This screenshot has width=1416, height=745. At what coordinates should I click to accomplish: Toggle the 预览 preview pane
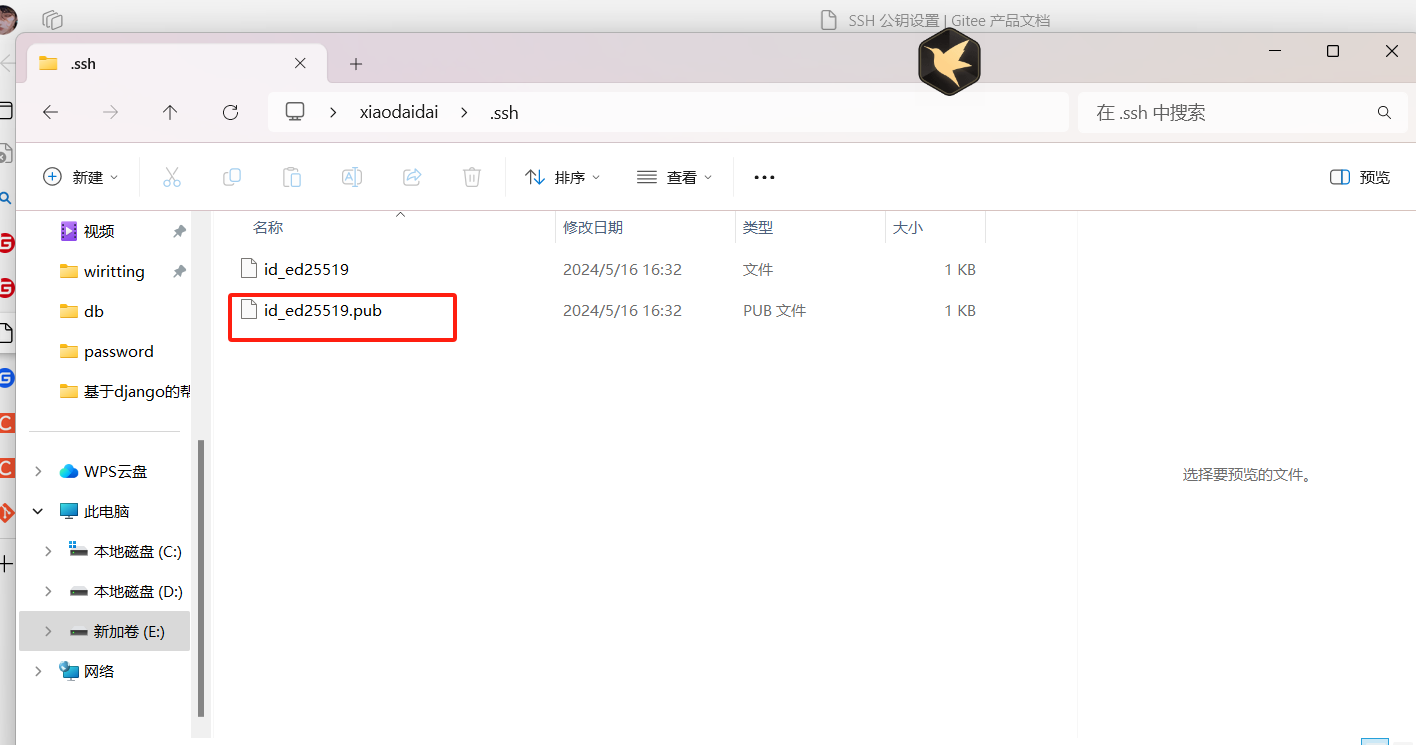(1360, 177)
